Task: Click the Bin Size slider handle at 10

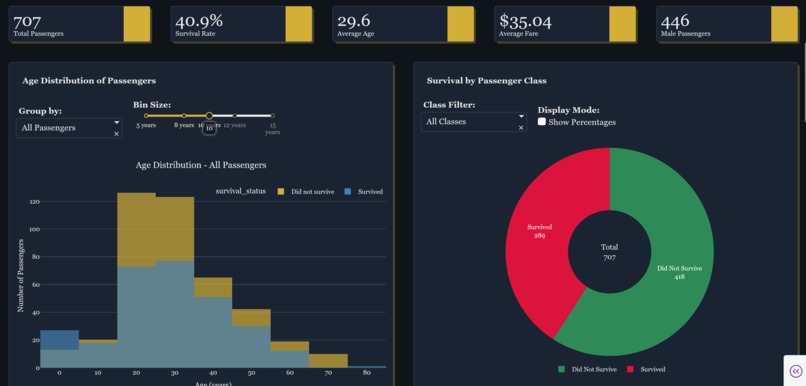Action: point(209,116)
